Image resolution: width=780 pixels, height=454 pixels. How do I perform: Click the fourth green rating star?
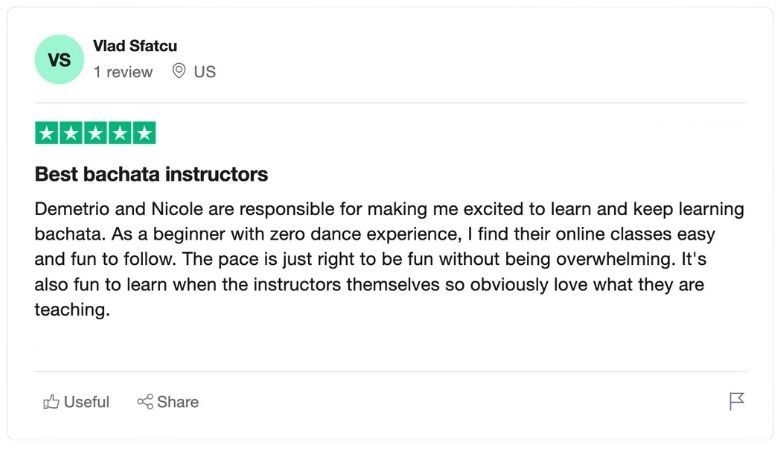[120, 133]
